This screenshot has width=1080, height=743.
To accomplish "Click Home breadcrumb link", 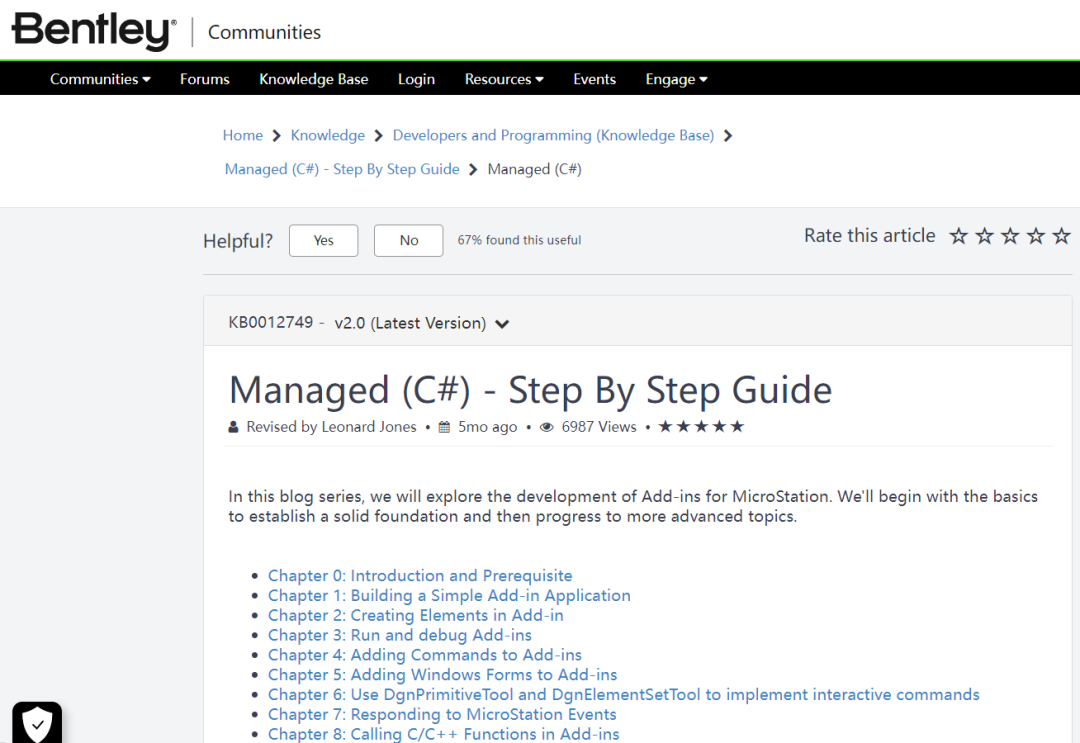I will point(242,136).
